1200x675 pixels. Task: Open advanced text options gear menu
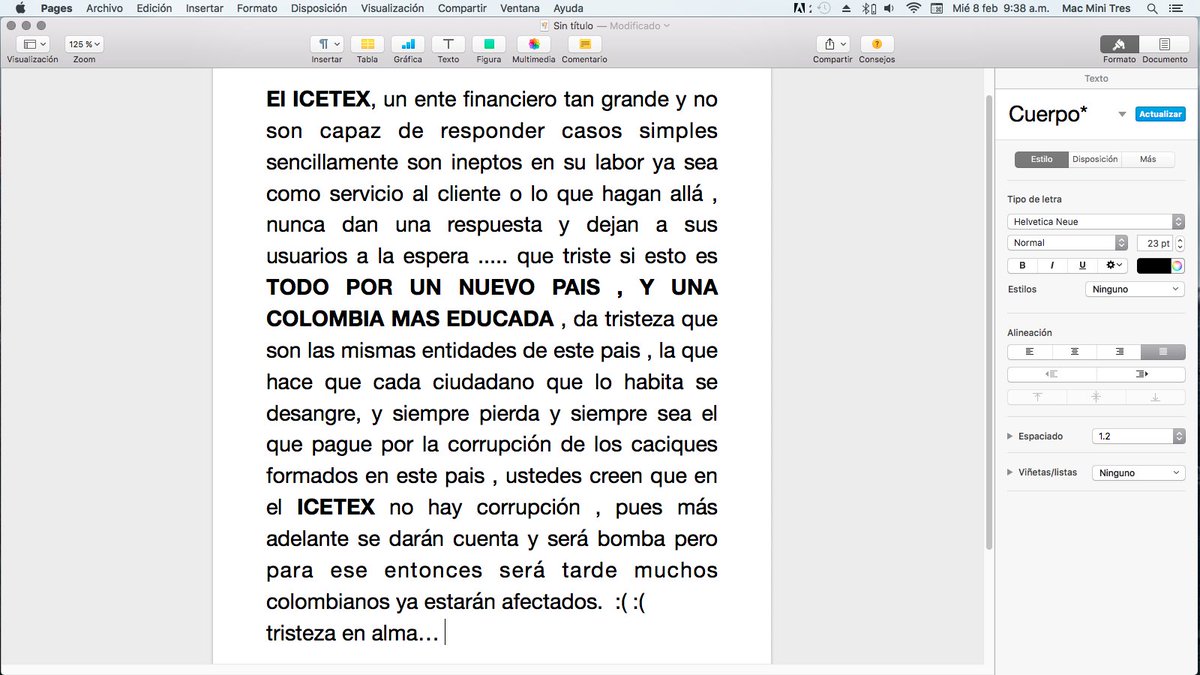pyautogui.click(x=1114, y=265)
